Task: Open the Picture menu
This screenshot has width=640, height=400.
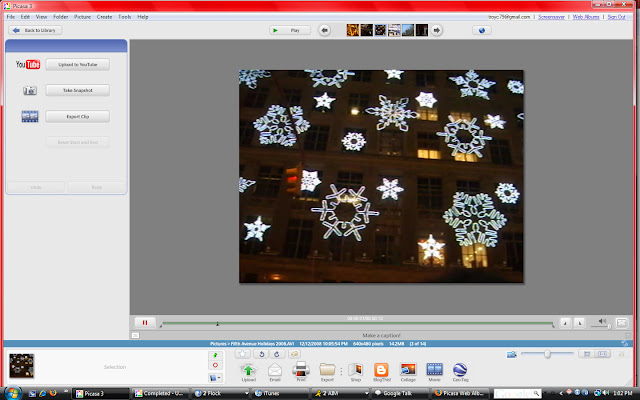Action: [x=82, y=17]
